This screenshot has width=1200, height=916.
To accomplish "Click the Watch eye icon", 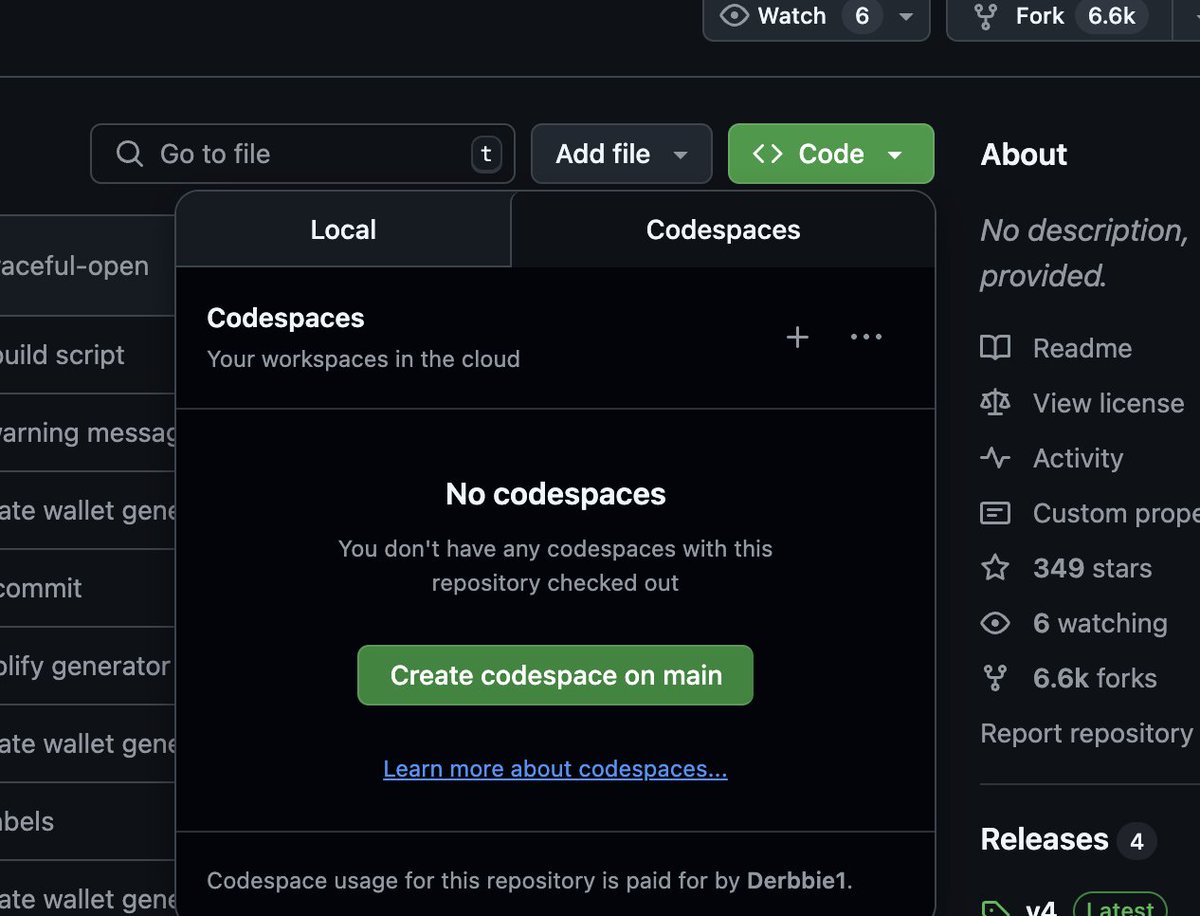I will click(734, 16).
